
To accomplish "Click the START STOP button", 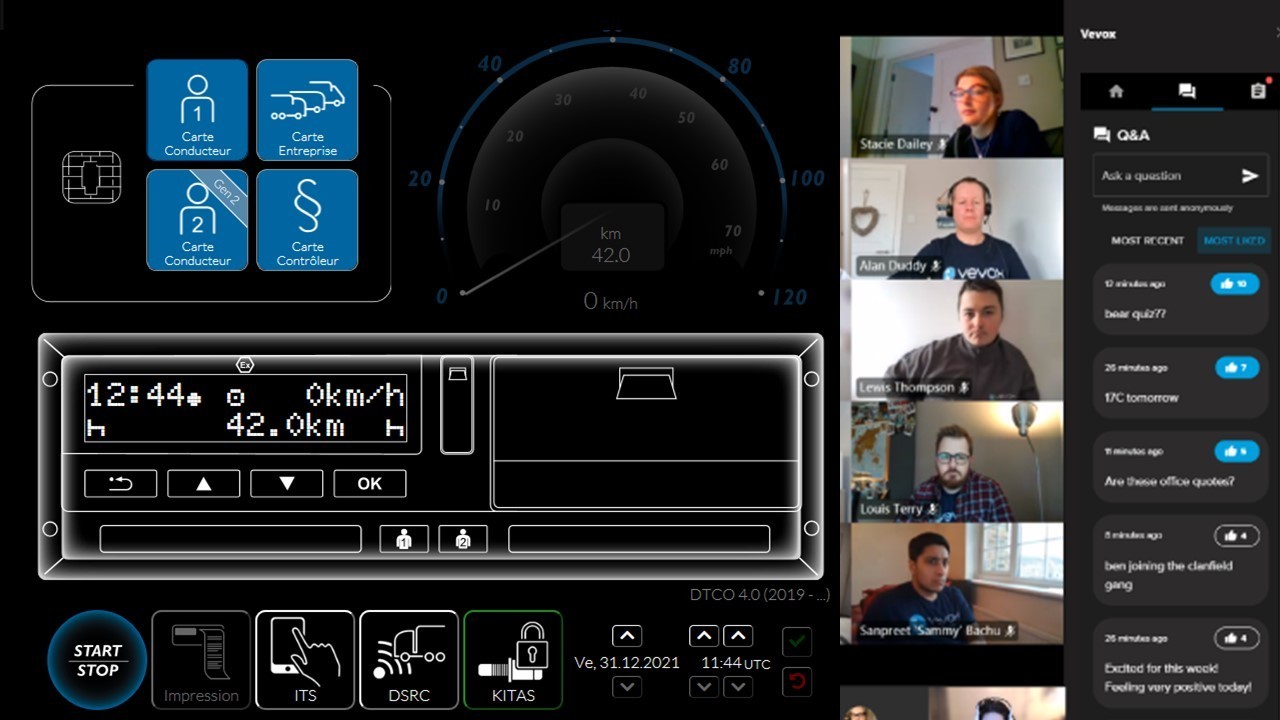I will [x=97, y=660].
